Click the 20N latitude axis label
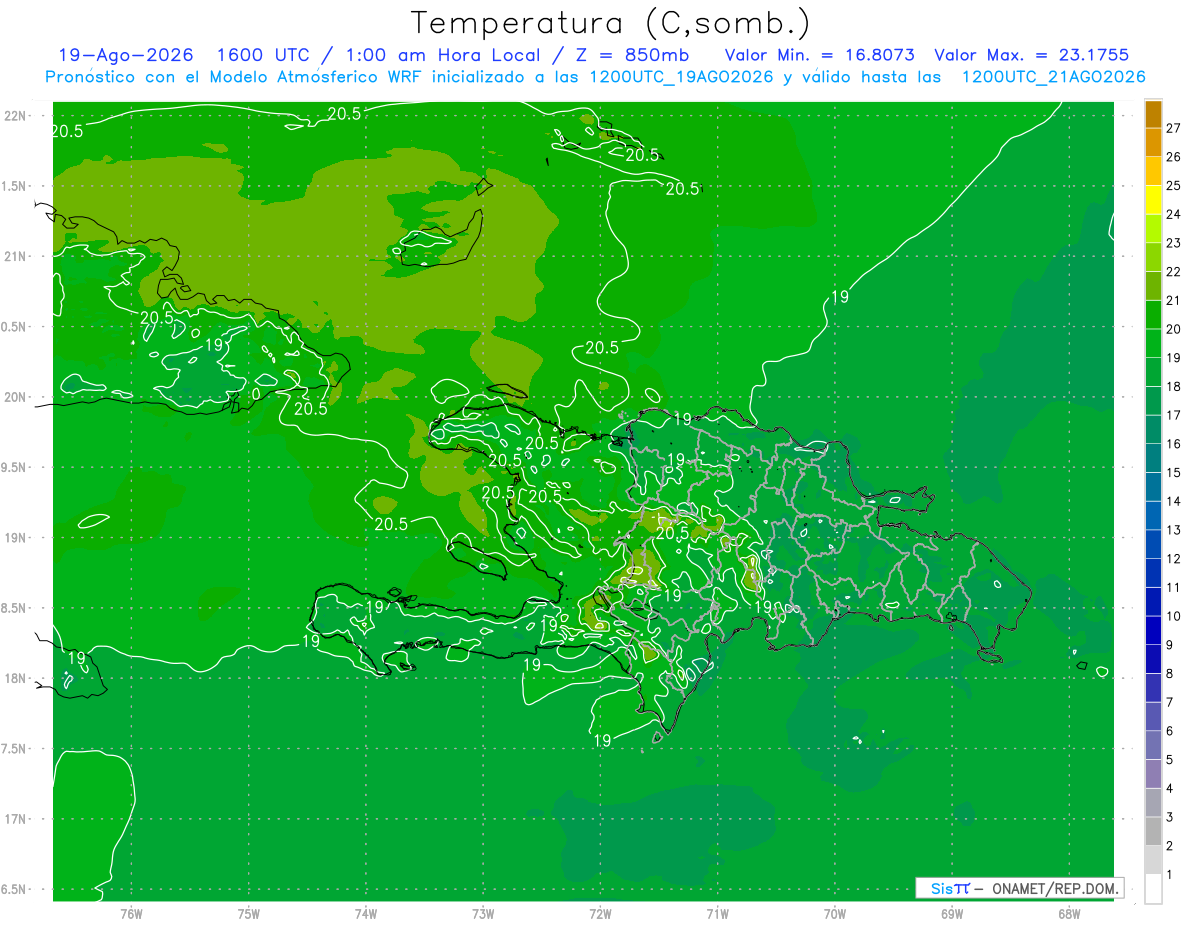Image resolution: width=1200 pixels, height=927 pixels. (x=15, y=397)
